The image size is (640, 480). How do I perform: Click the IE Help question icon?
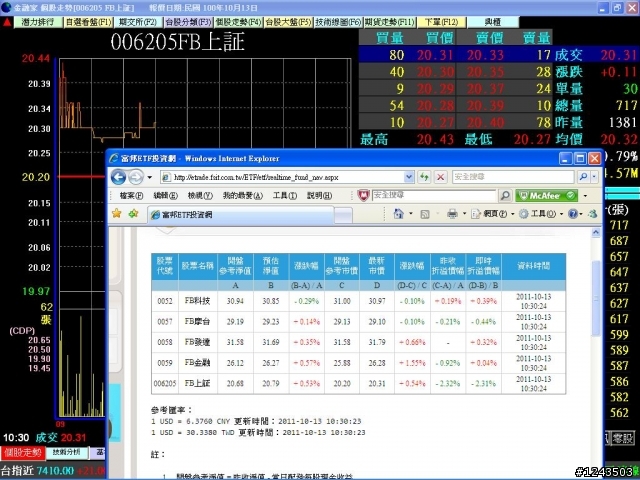pos(573,214)
